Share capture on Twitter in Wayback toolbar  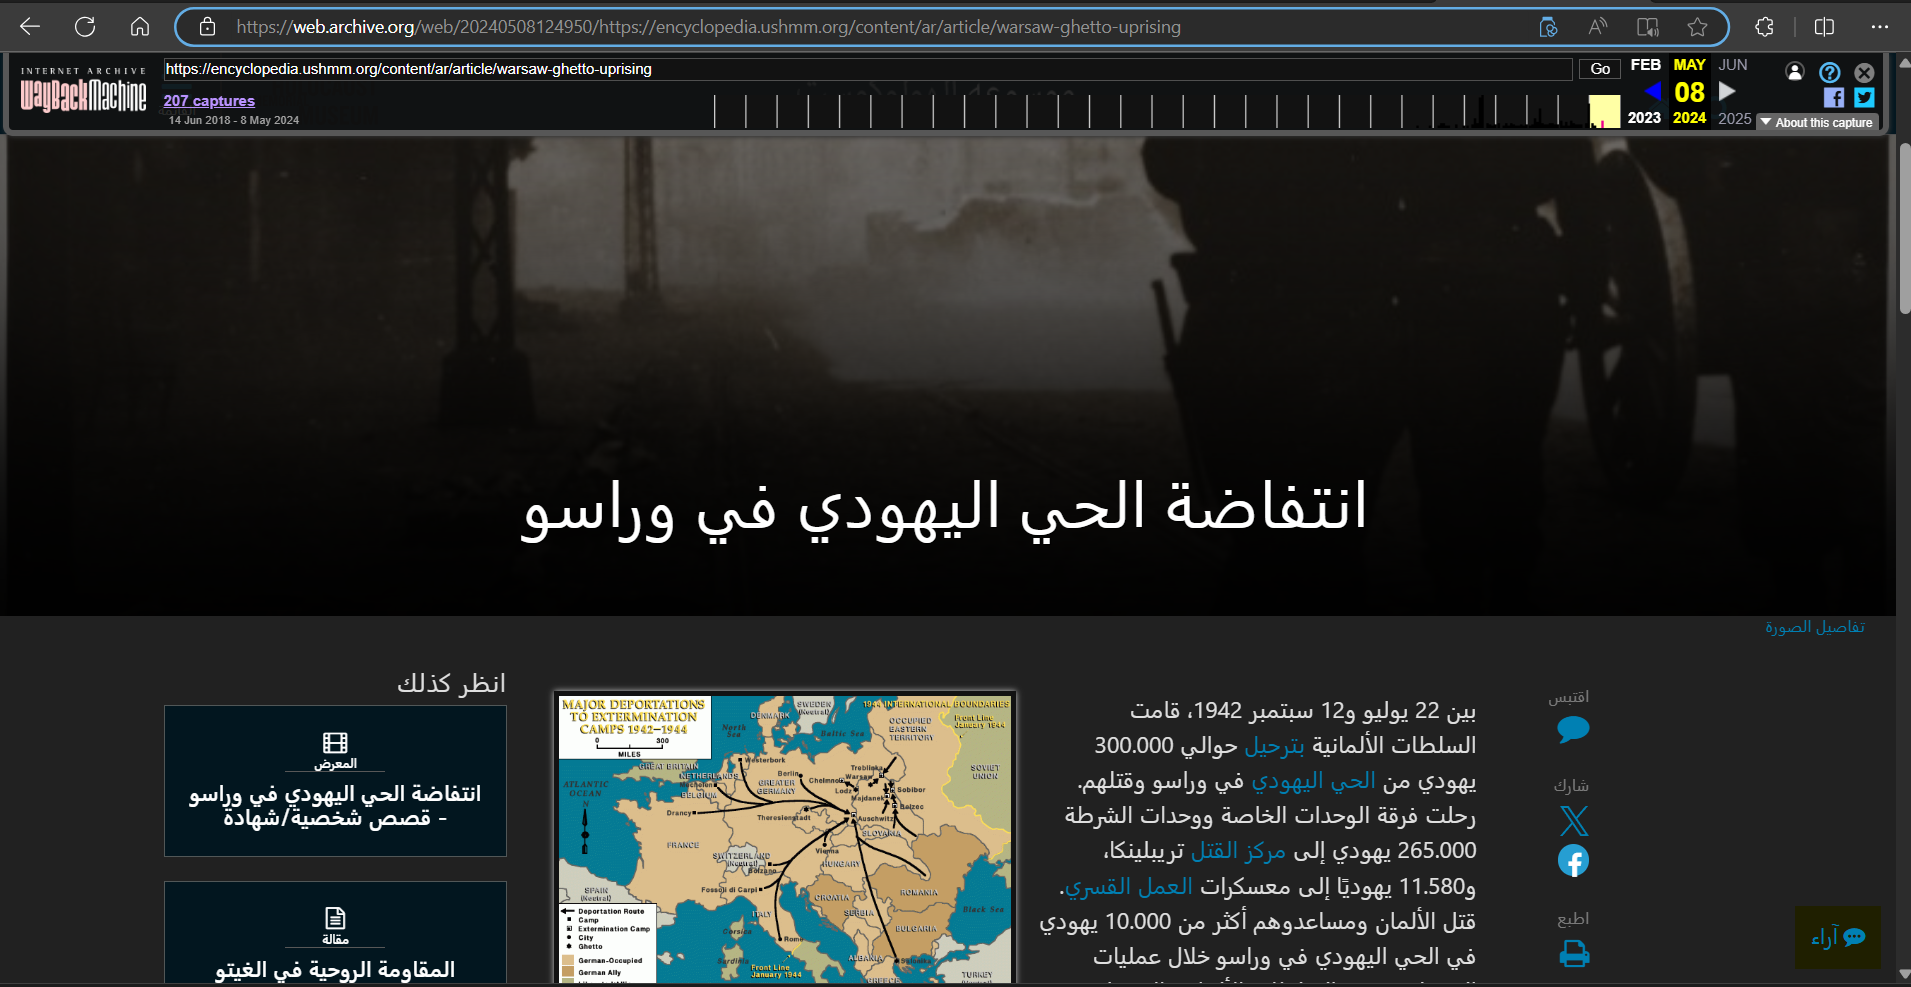tap(1864, 98)
